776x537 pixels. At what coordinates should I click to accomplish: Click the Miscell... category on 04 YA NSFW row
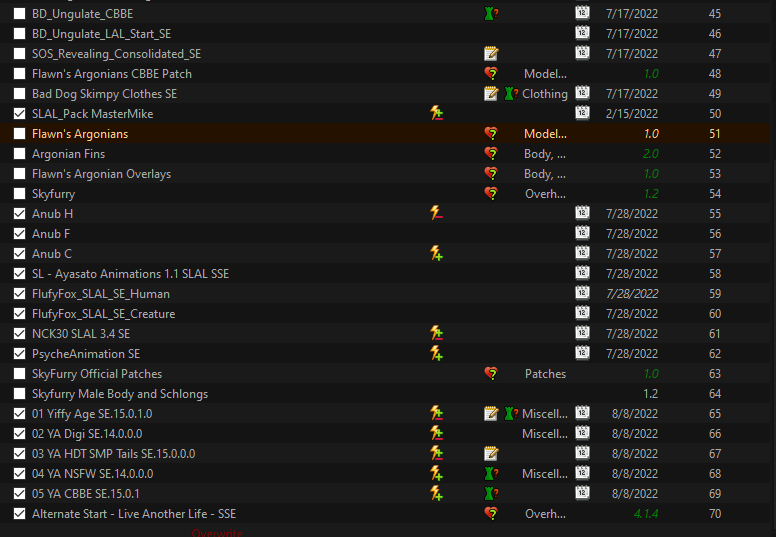coord(545,474)
